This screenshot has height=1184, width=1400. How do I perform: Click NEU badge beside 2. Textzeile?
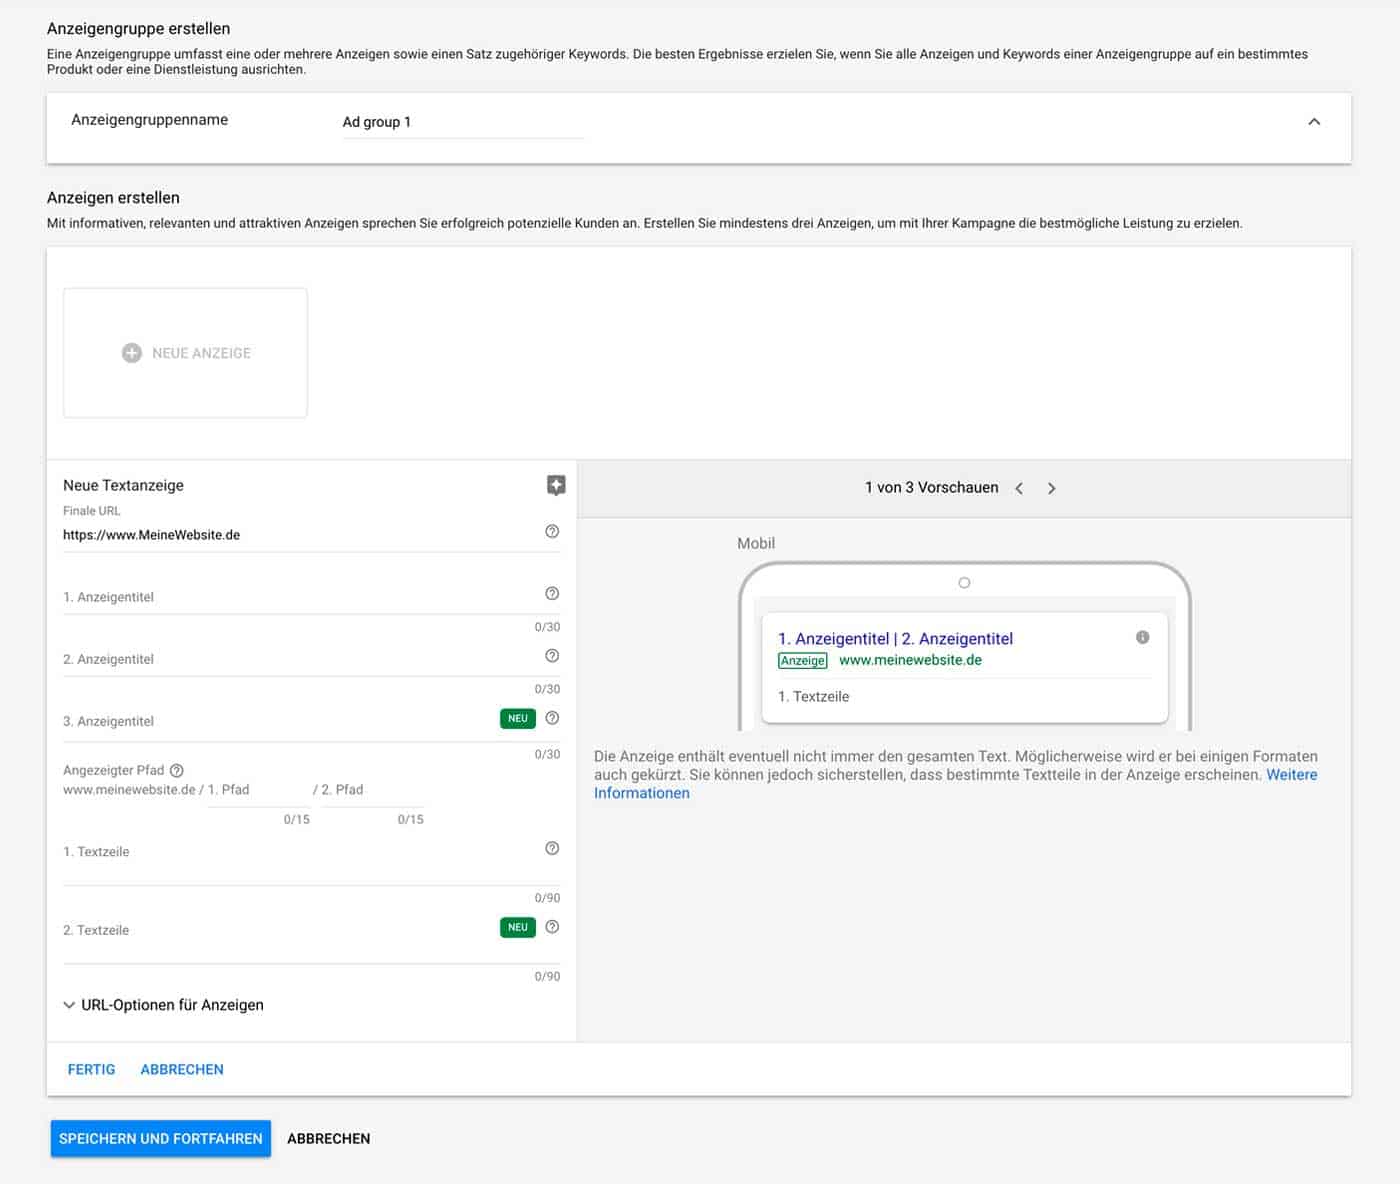[x=518, y=927]
